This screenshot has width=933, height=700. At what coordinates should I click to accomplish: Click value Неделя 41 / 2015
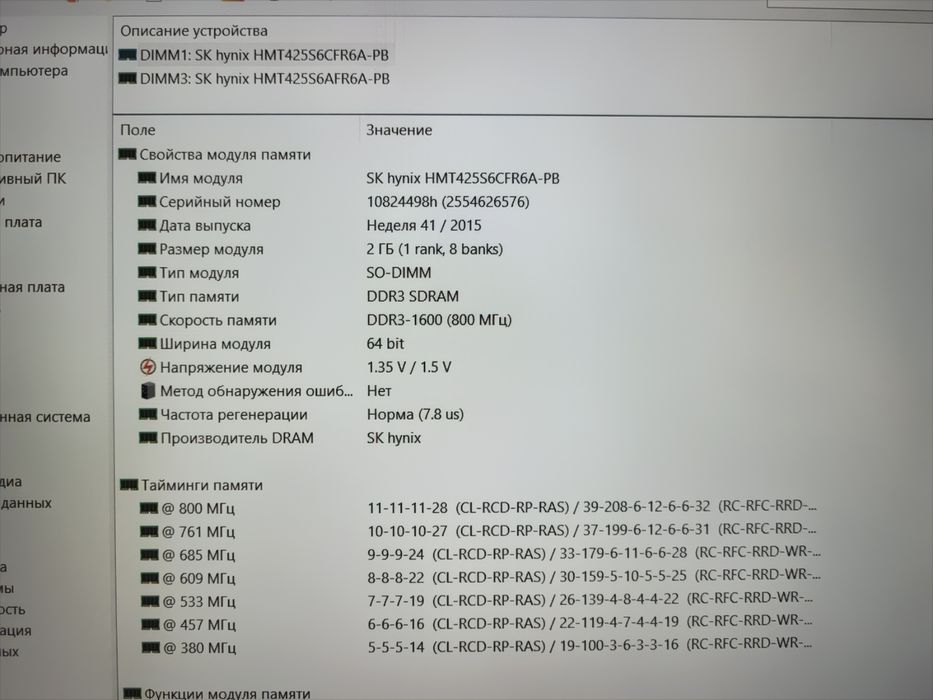(x=424, y=226)
